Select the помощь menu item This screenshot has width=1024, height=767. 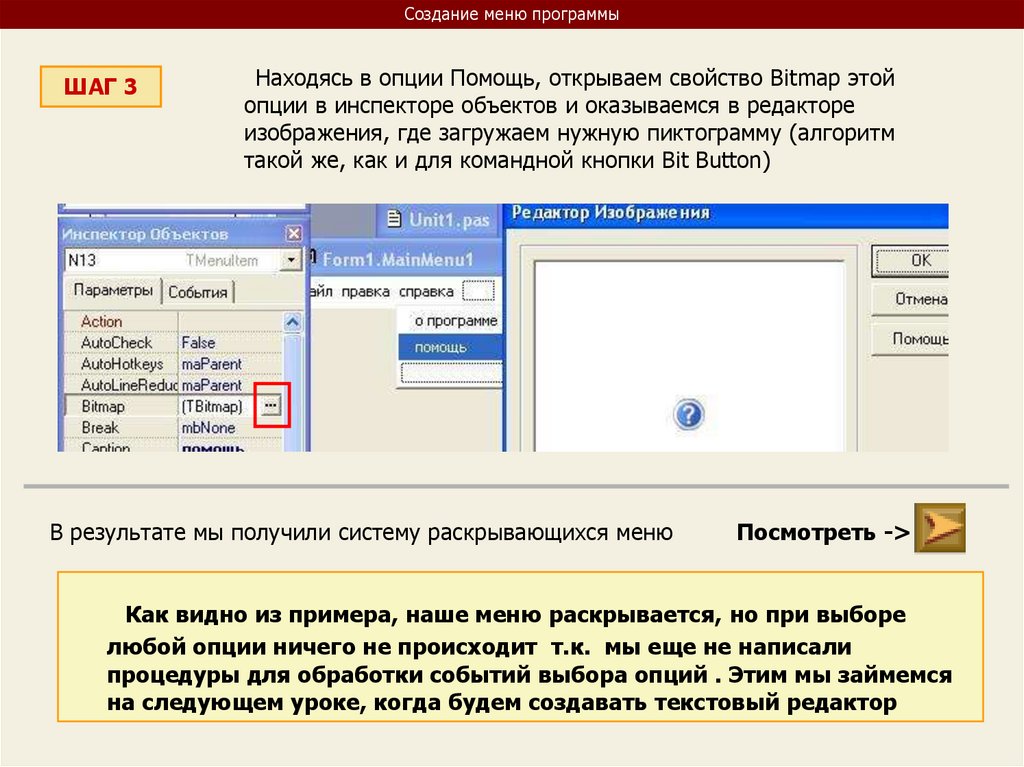pos(451,347)
